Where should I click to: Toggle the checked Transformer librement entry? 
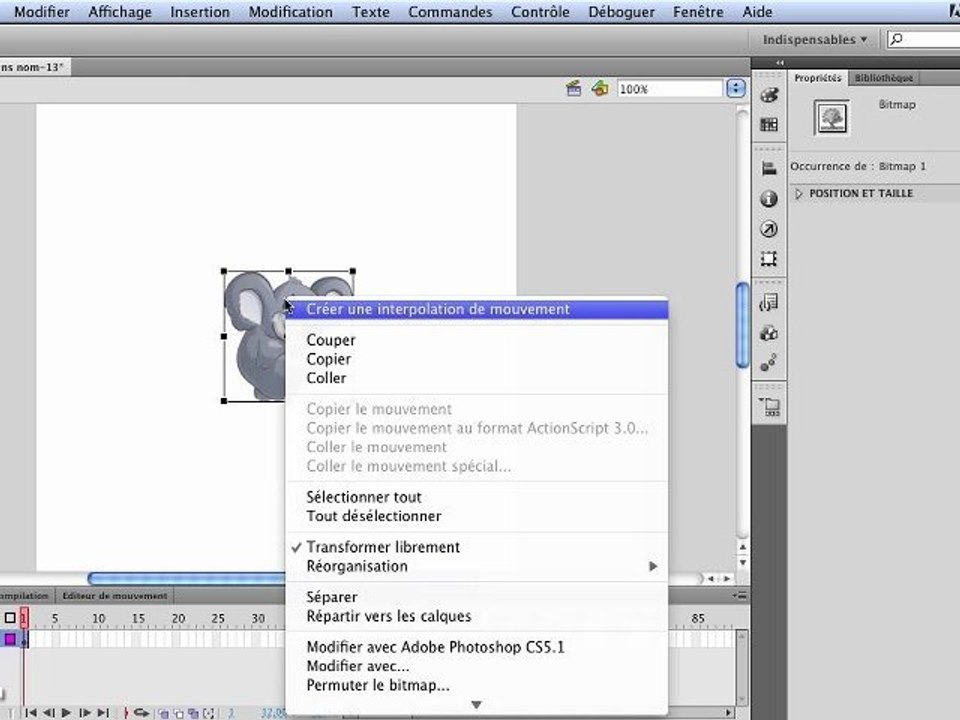click(x=477, y=547)
